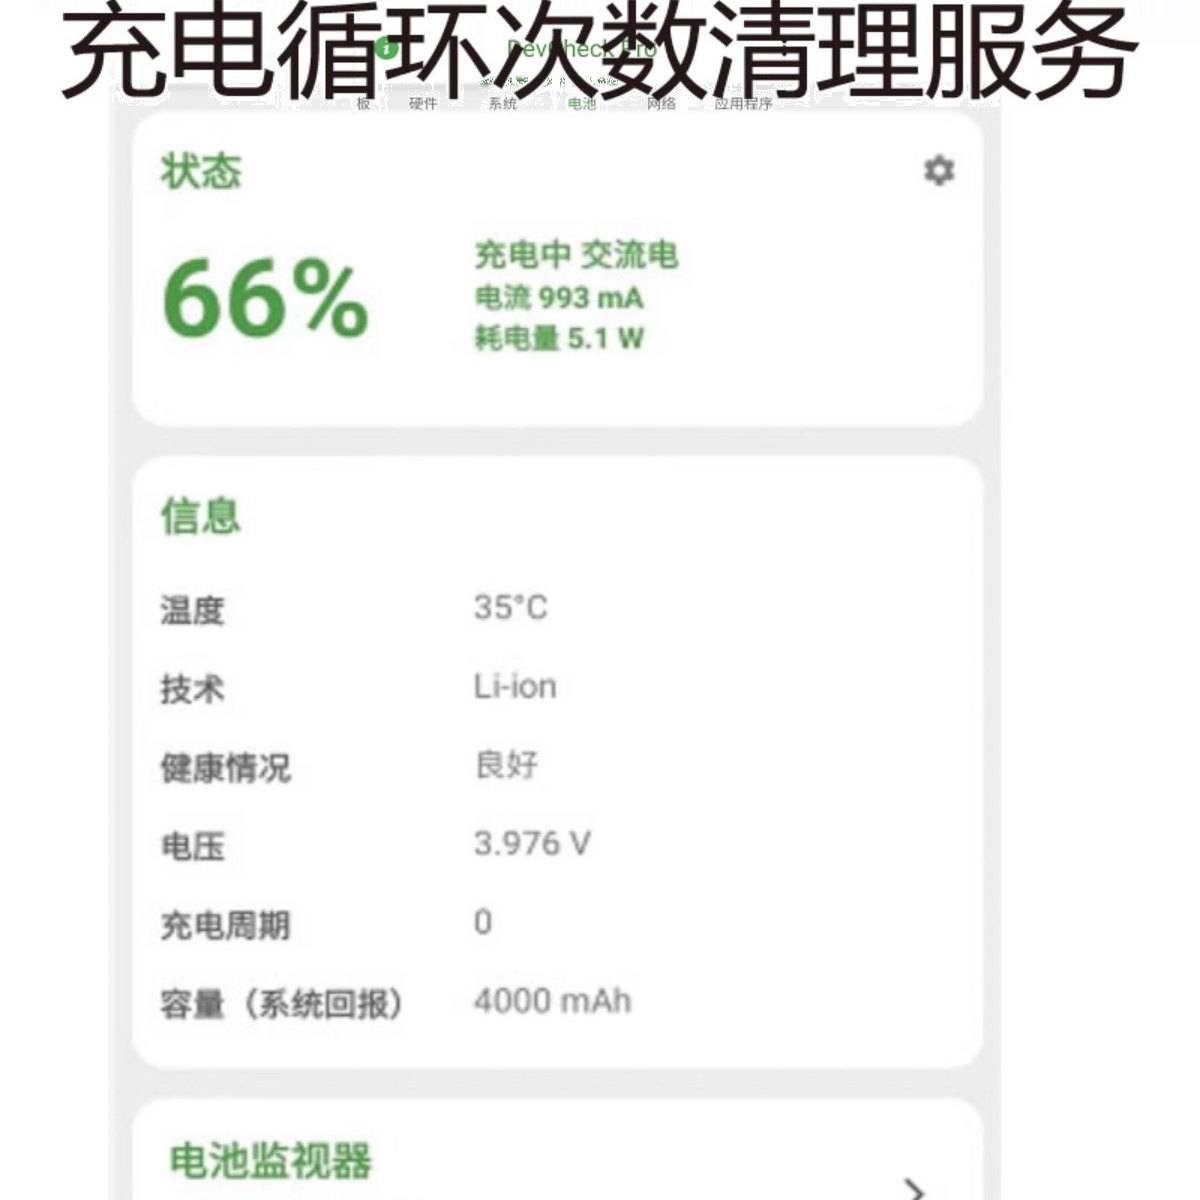Switch to the 系统 tab
The image size is (1200, 1200).
(x=502, y=104)
